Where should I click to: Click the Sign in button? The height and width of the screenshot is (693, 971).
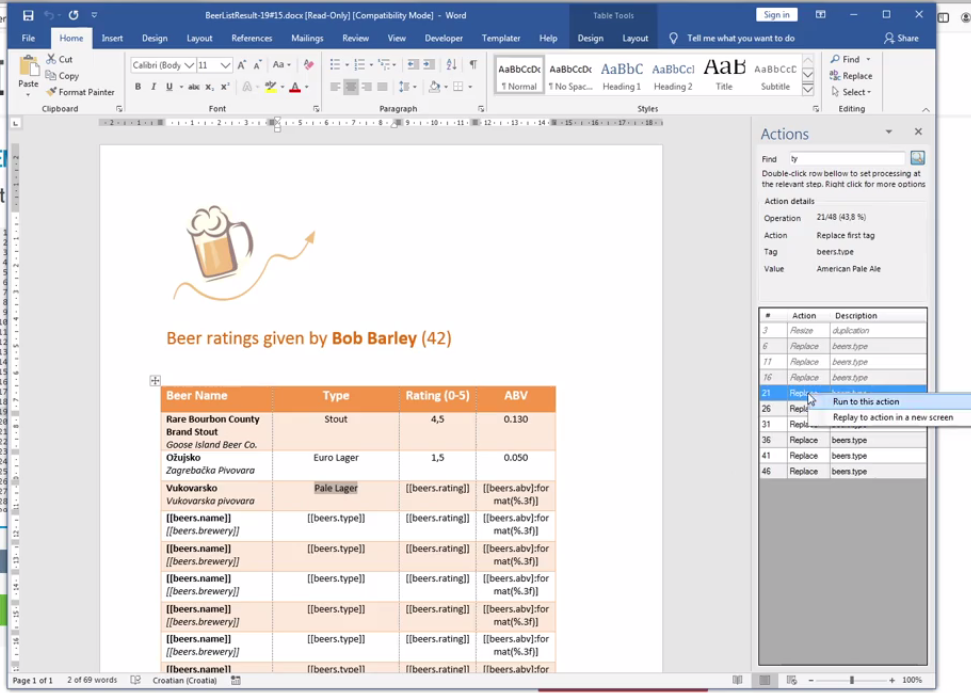coord(776,15)
